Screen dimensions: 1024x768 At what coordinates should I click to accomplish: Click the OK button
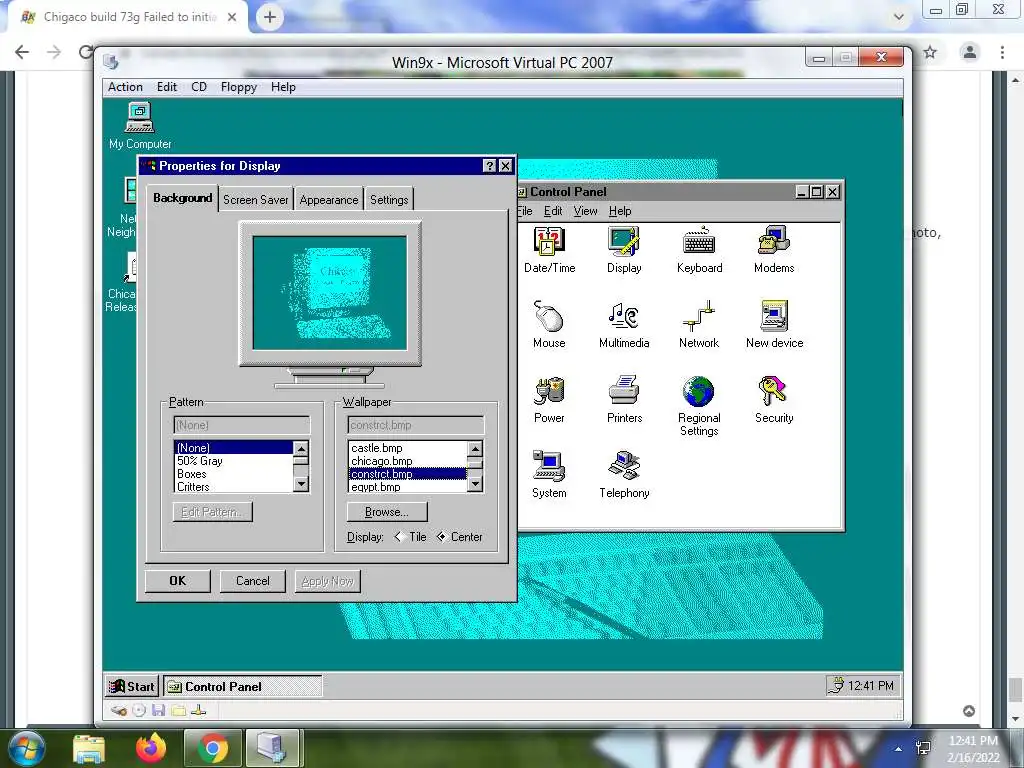178,581
